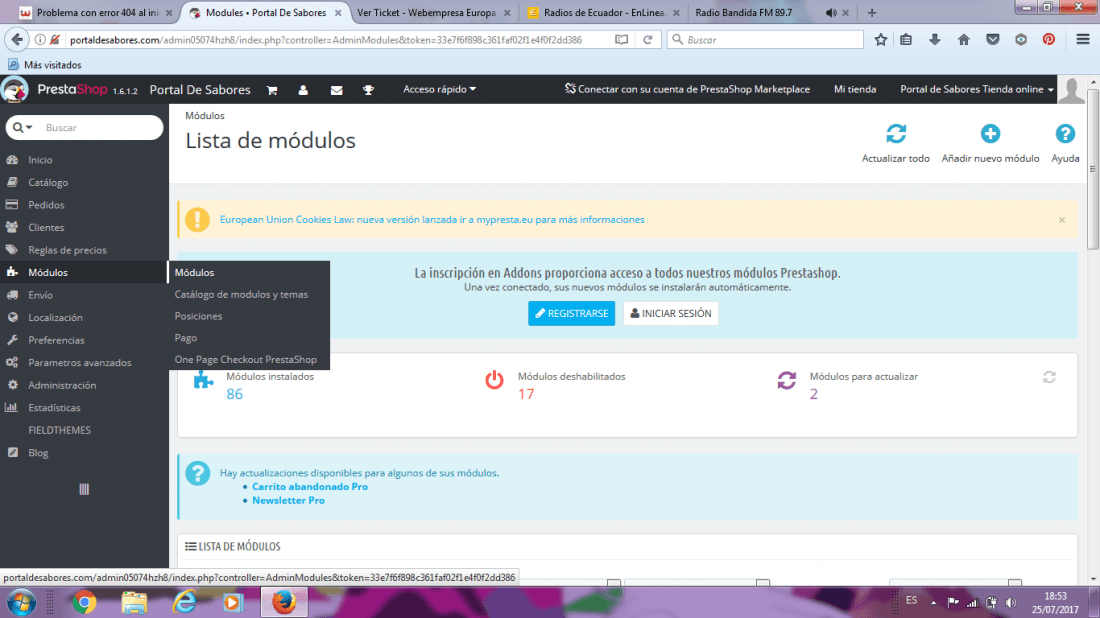Click the Pocket icon in toolbar
The width and height of the screenshot is (1100, 618).
pyautogui.click(x=992, y=40)
